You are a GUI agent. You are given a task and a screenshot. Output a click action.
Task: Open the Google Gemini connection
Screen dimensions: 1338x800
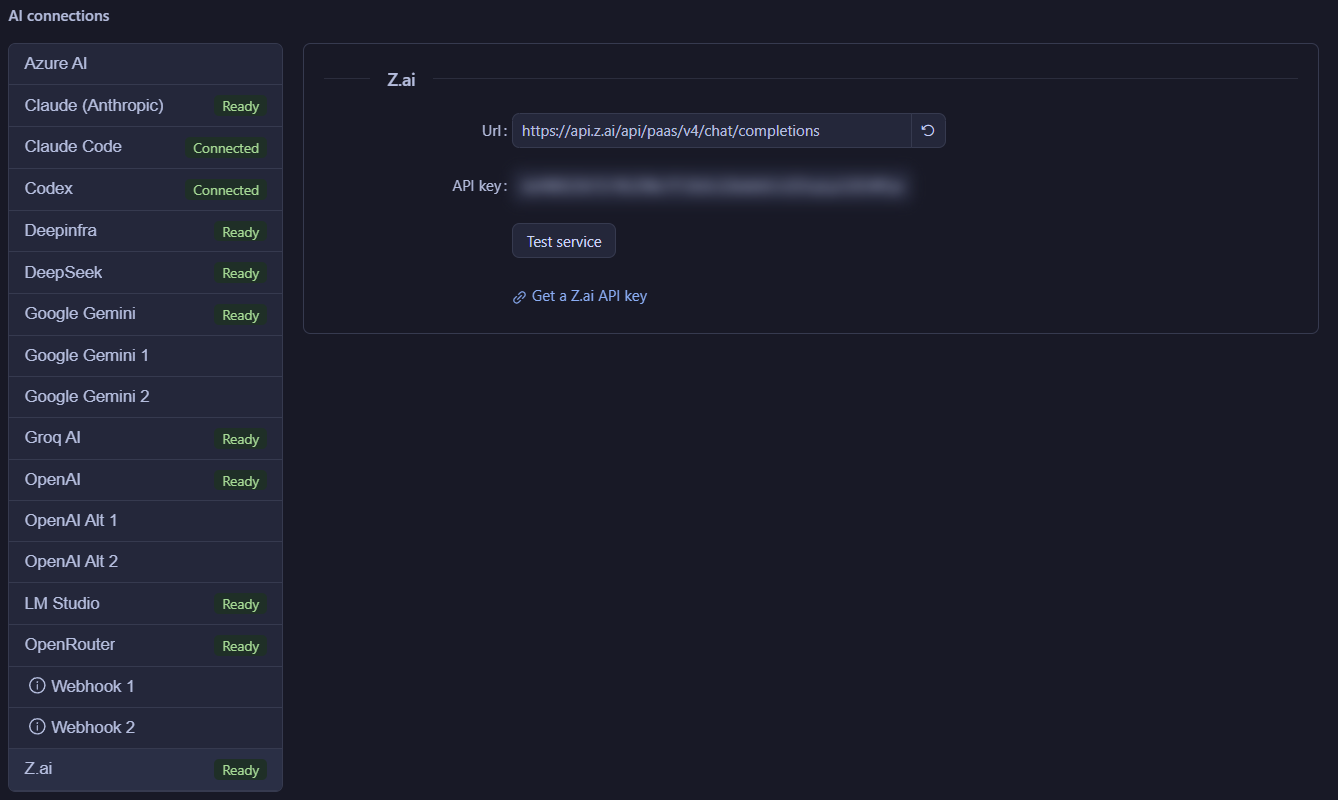click(145, 314)
